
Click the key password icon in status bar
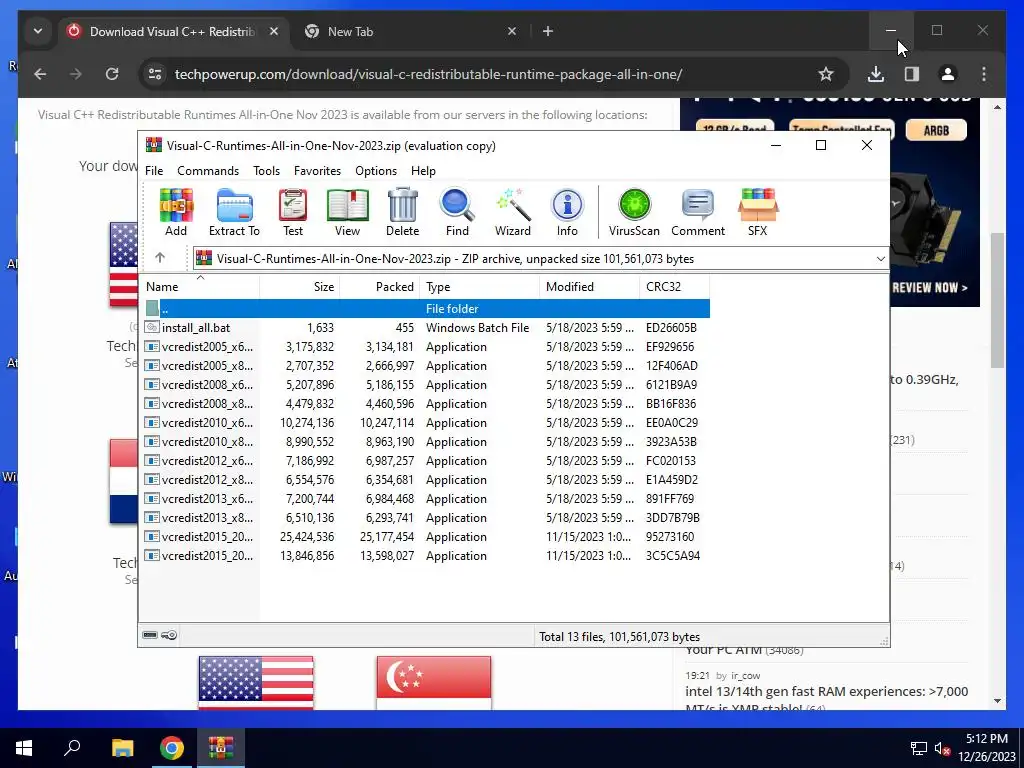(169, 635)
